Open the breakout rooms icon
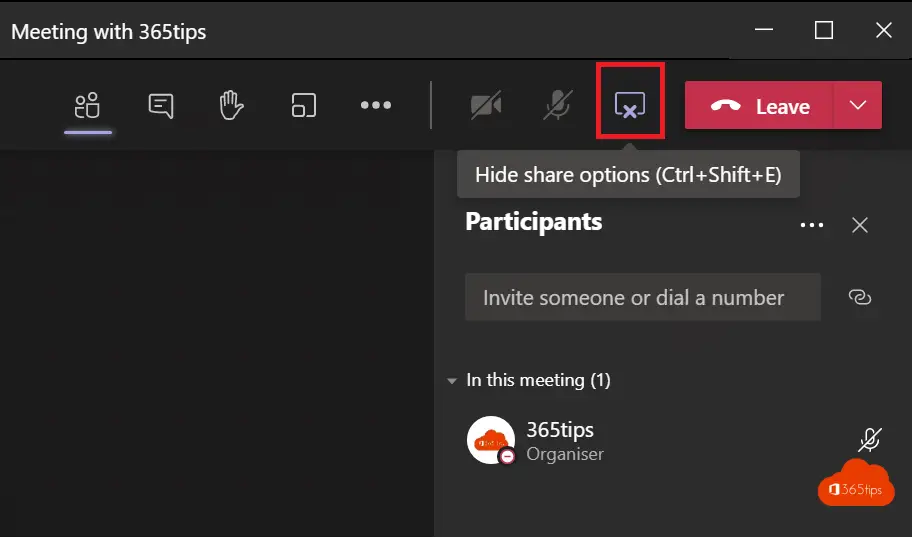Screen dimensions: 912x538 [304, 105]
